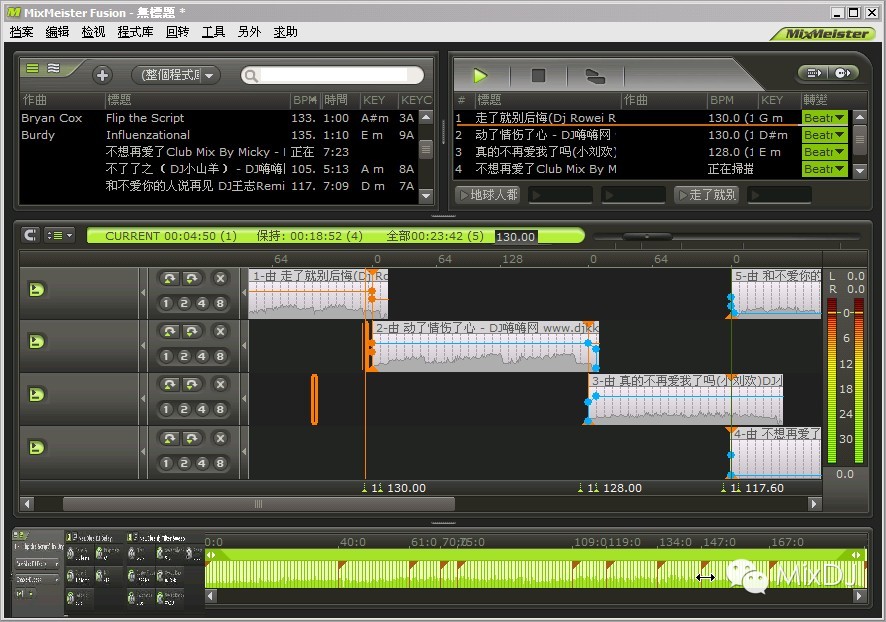The width and height of the screenshot is (886, 622).
Task: Select playlist track 2 动了情伤了心
Action: (626, 135)
